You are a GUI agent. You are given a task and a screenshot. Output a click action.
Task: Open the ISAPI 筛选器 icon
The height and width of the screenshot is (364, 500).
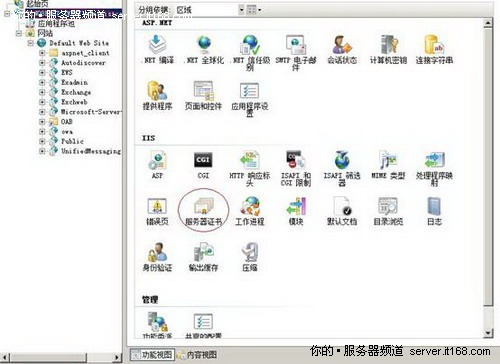tap(342, 168)
